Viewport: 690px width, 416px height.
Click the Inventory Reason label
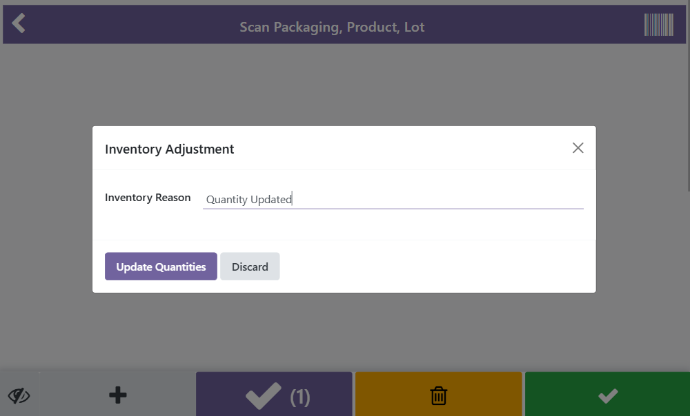[147, 198]
